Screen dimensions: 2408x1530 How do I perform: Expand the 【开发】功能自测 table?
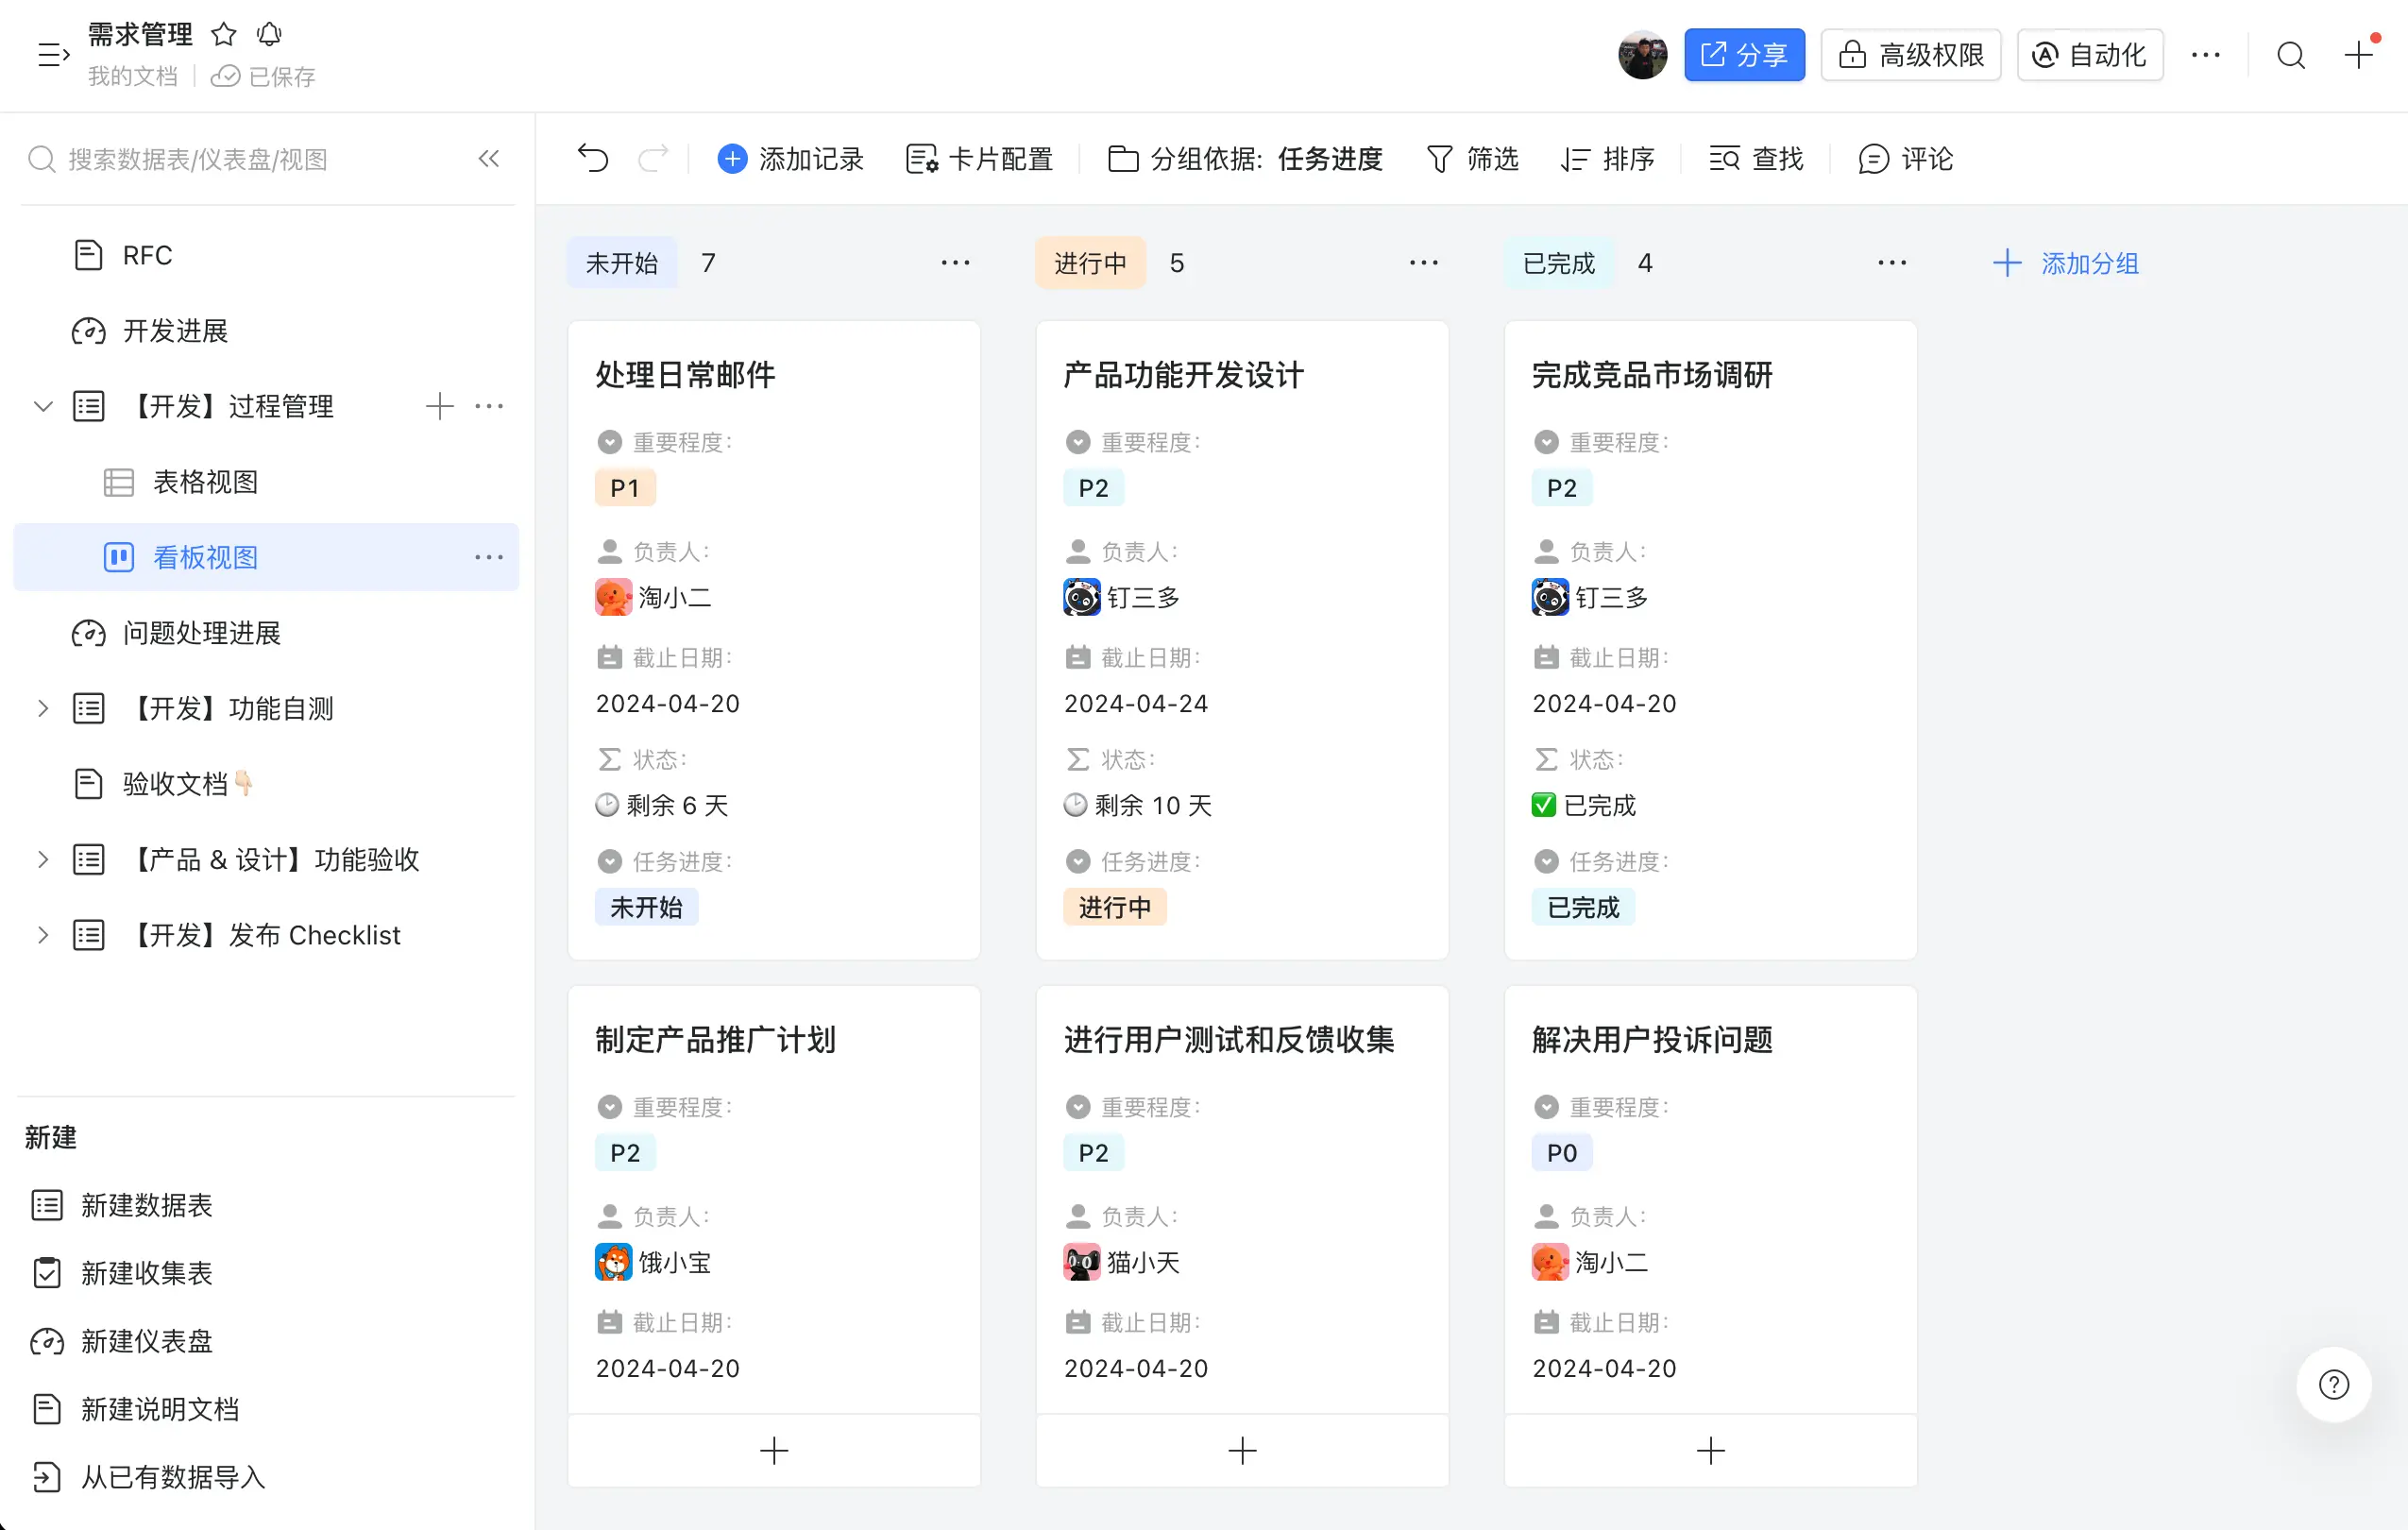tap(43, 709)
